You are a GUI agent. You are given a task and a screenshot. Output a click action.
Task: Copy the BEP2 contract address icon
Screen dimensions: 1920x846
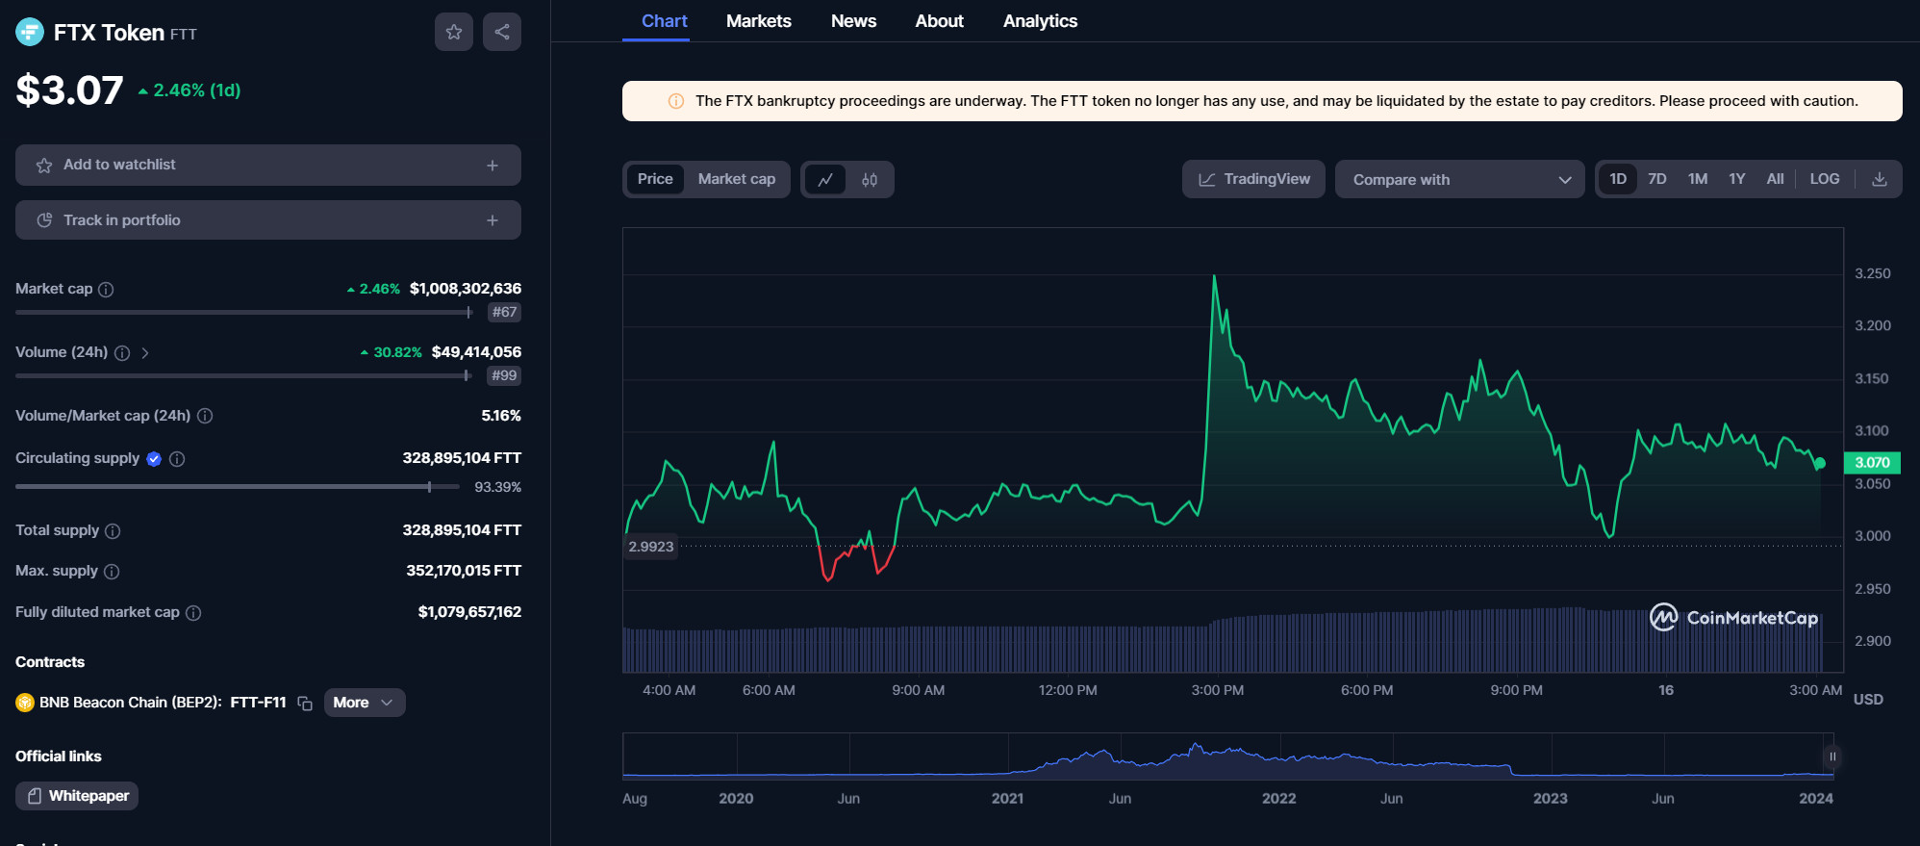point(305,703)
